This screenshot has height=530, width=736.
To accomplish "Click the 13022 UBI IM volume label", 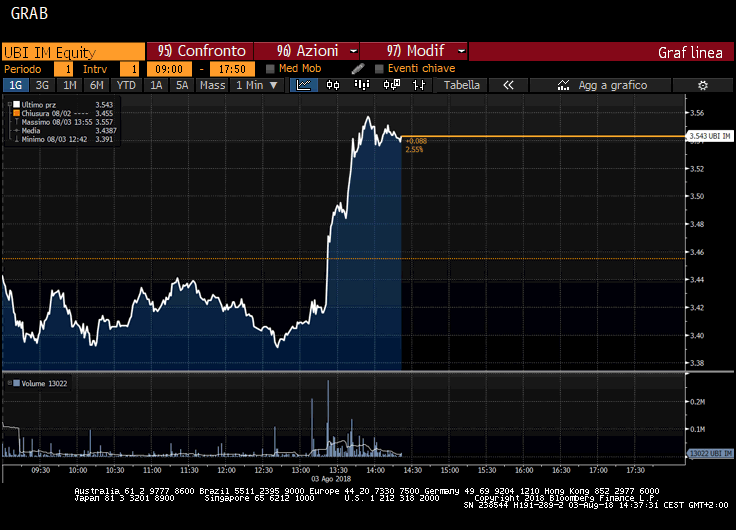I will (710, 453).
